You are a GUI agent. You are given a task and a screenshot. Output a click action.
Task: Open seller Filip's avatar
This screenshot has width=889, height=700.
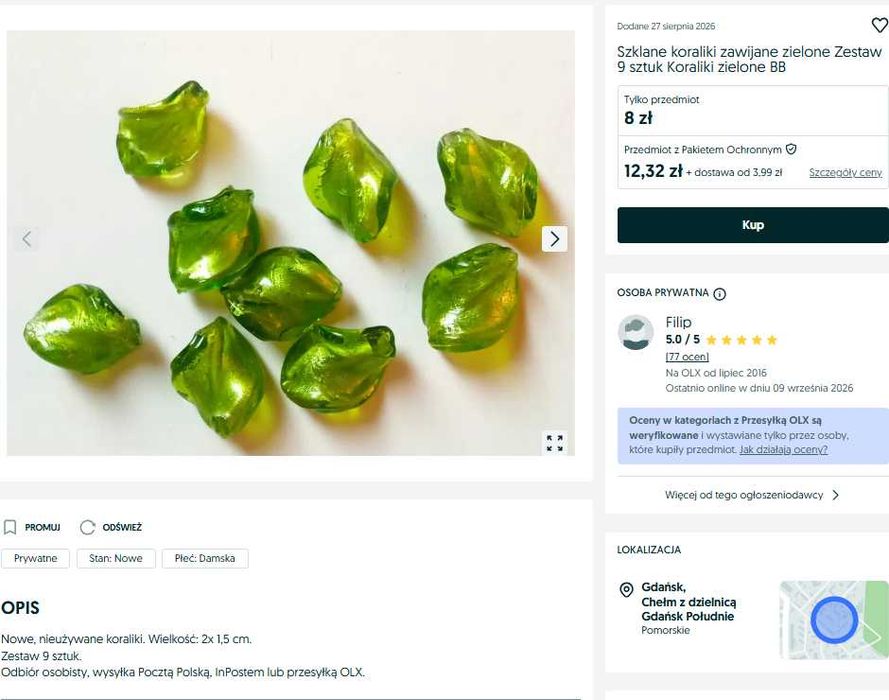click(x=636, y=332)
